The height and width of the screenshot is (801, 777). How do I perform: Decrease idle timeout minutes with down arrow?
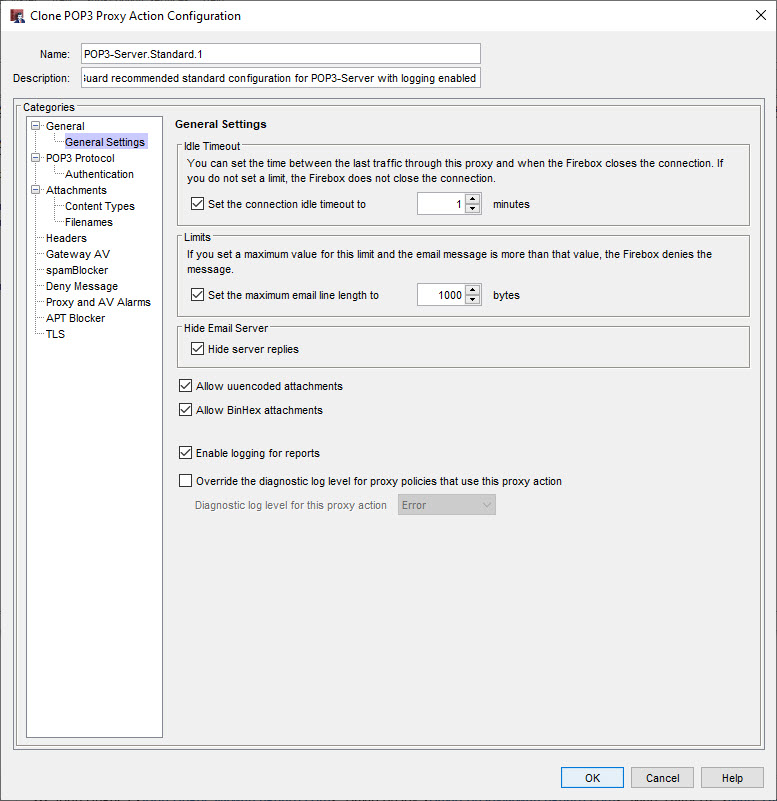(x=473, y=209)
